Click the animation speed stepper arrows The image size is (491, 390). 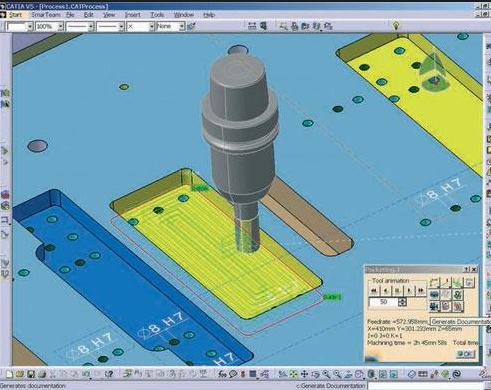pos(402,302)
